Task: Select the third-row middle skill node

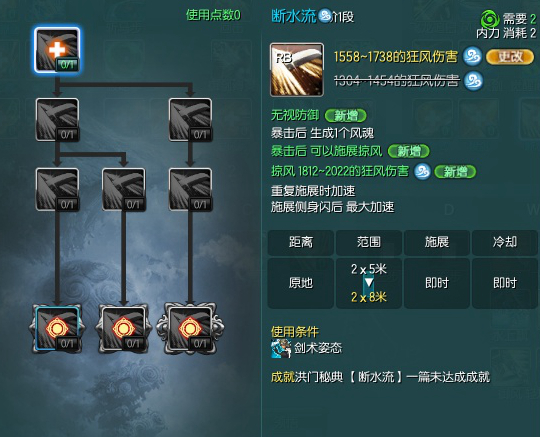Action: click(124, 189)
